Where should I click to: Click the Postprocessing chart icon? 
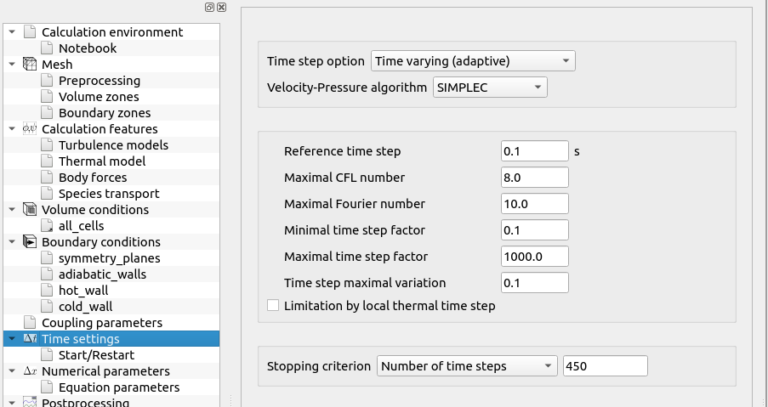[x=29, y=402]
